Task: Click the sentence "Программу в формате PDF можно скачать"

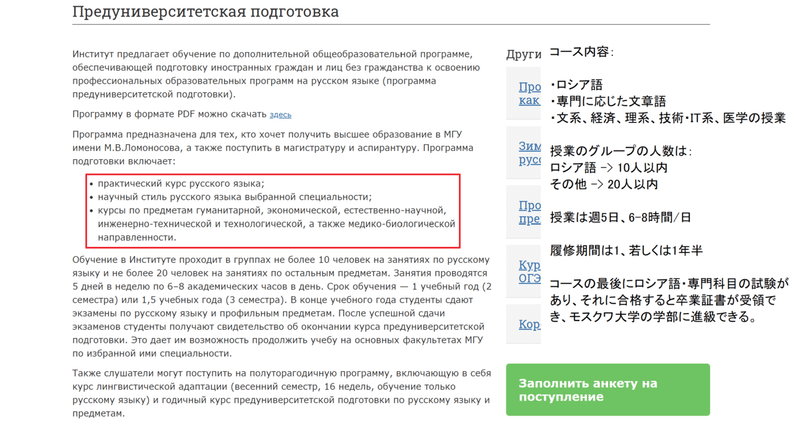Action: tap(169, 114)
